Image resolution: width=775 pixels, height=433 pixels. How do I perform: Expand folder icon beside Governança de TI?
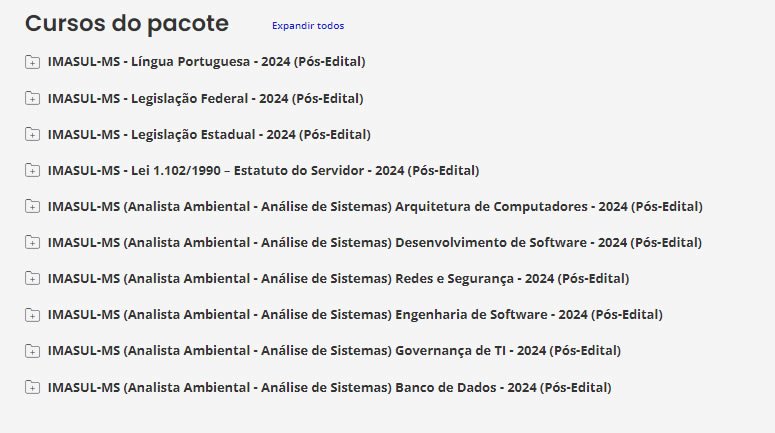pos(33,350)
